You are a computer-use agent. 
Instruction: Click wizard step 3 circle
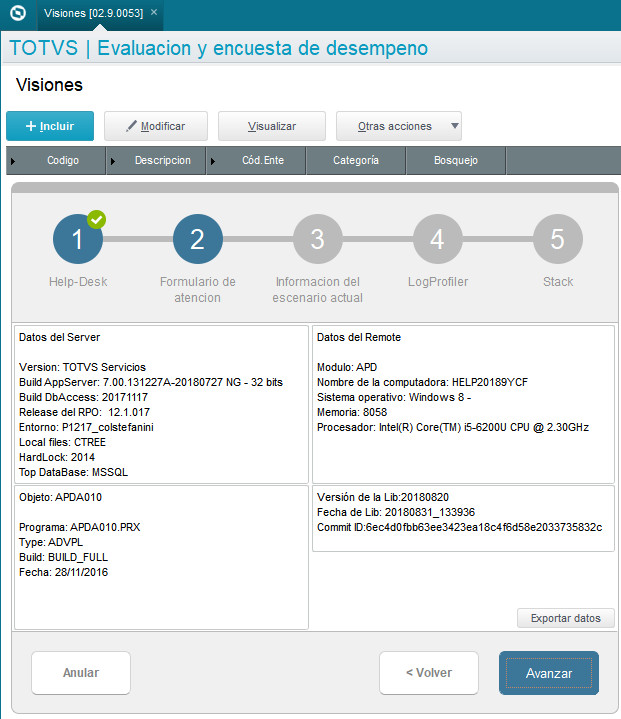pyautogui.click(x=318, y=239)
